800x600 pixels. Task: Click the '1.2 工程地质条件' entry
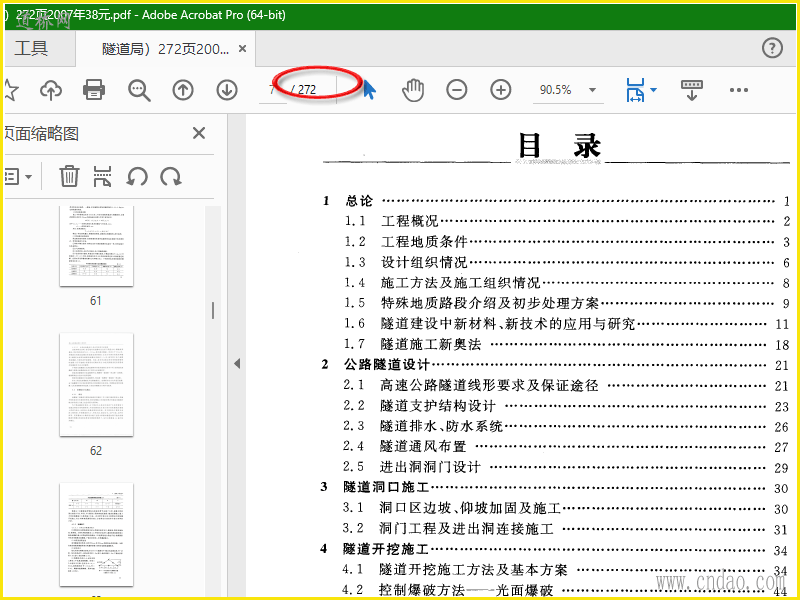coord(567,241)
